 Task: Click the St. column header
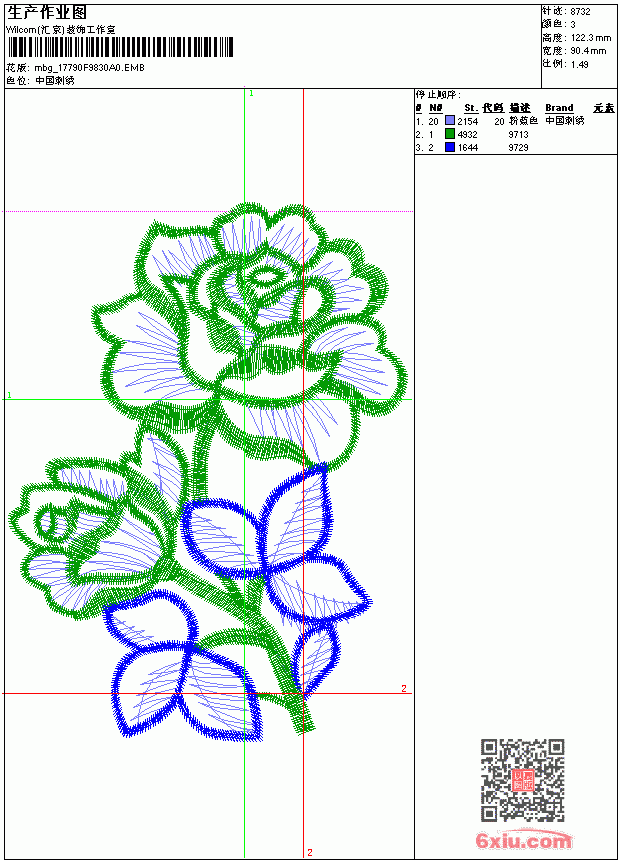pos(471,108)
